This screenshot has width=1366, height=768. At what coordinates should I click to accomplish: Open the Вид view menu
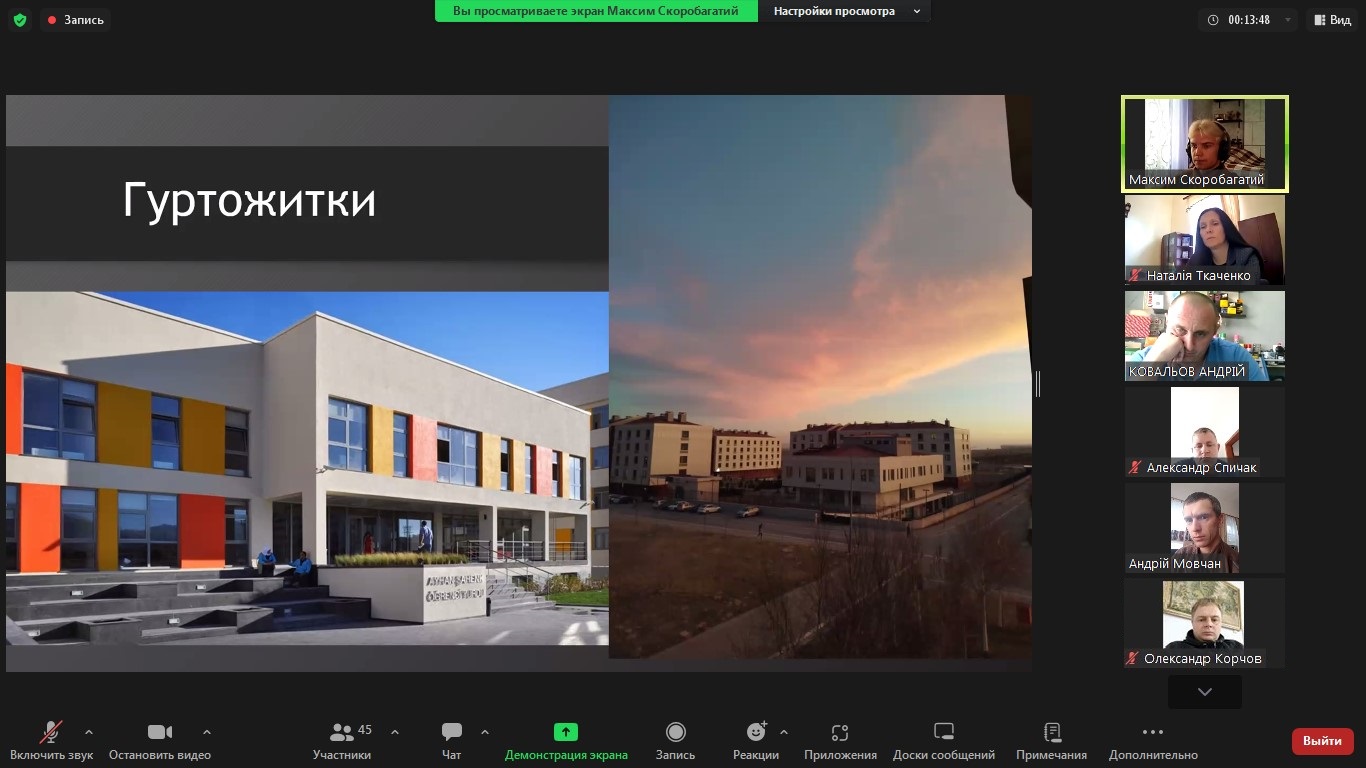tap(1331, 20)
